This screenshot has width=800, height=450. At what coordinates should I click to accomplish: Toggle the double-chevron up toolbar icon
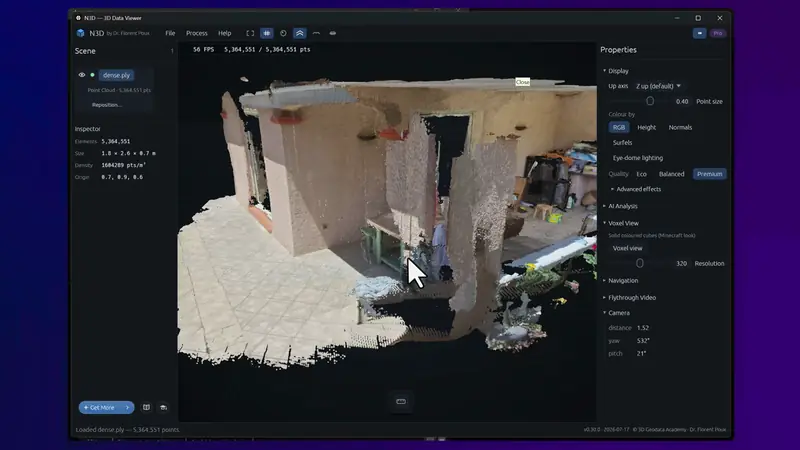pyautogui.click(x=299, y=33)
